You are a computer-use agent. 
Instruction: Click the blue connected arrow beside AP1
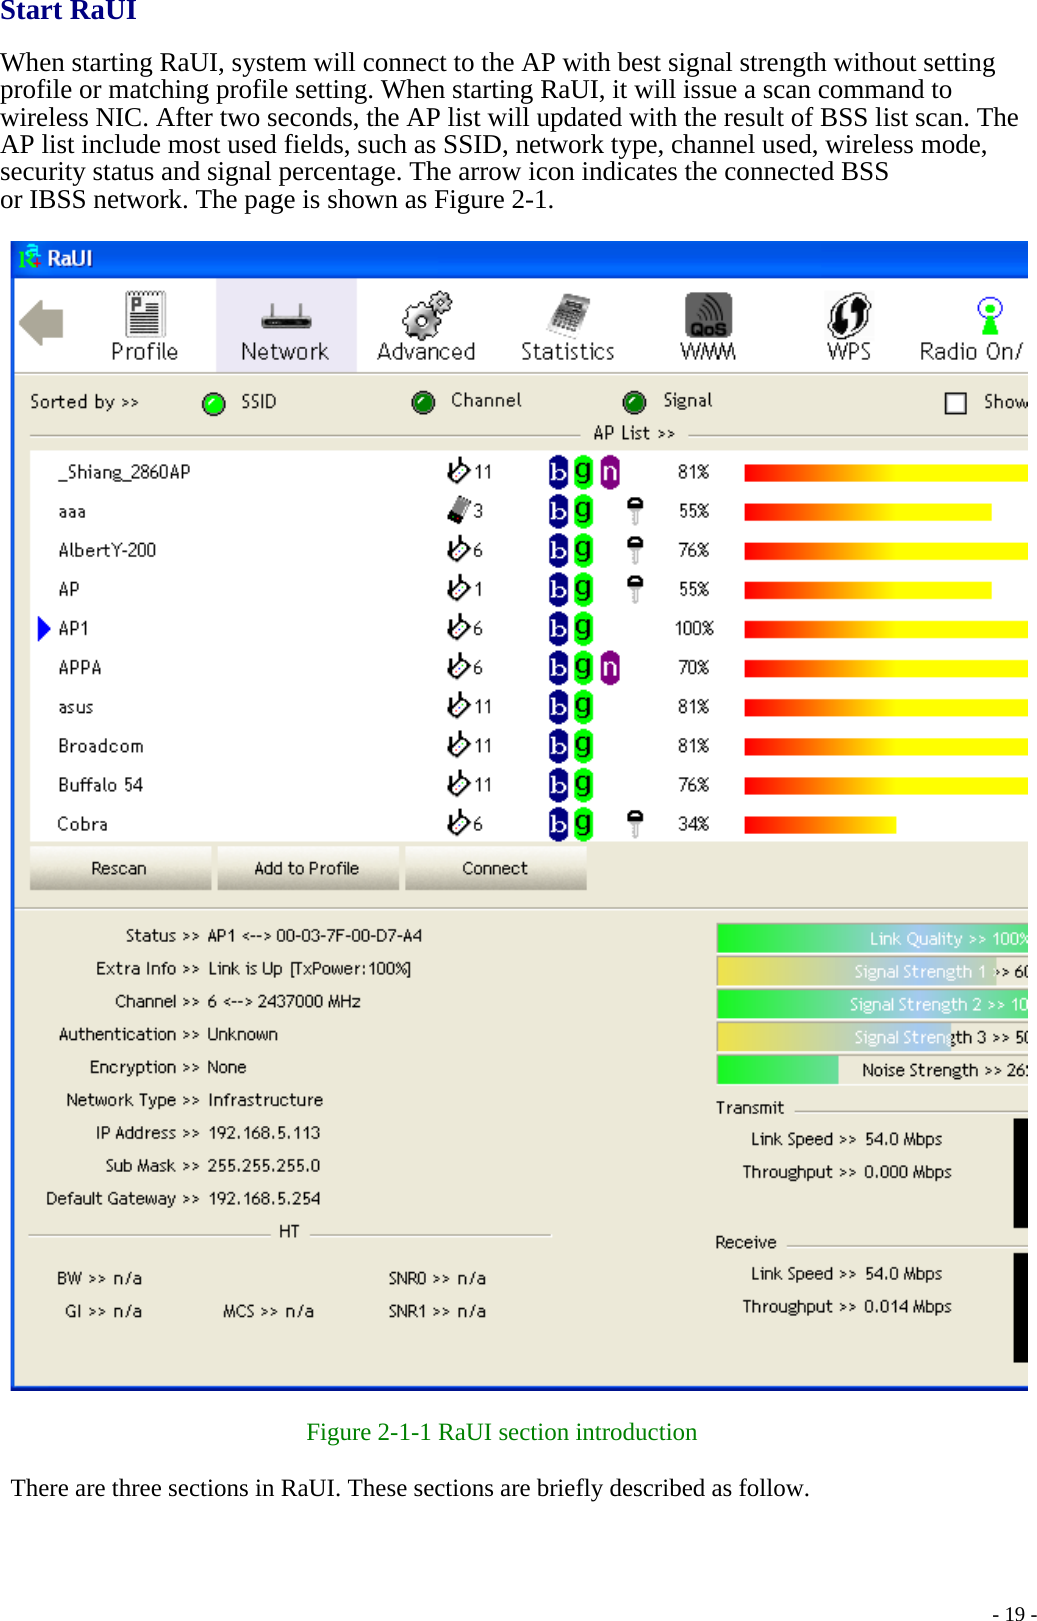coord(43,628)
